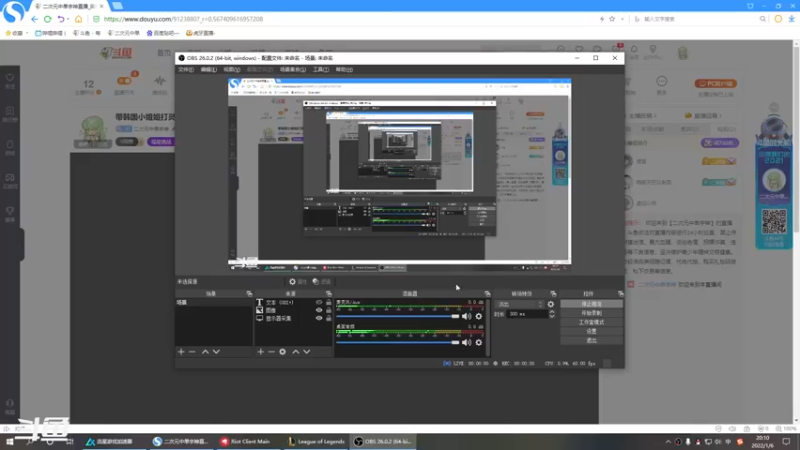Toggle visibility of the Display Capture source
Viewport: 800px width, 450px height.
[319, 318]
